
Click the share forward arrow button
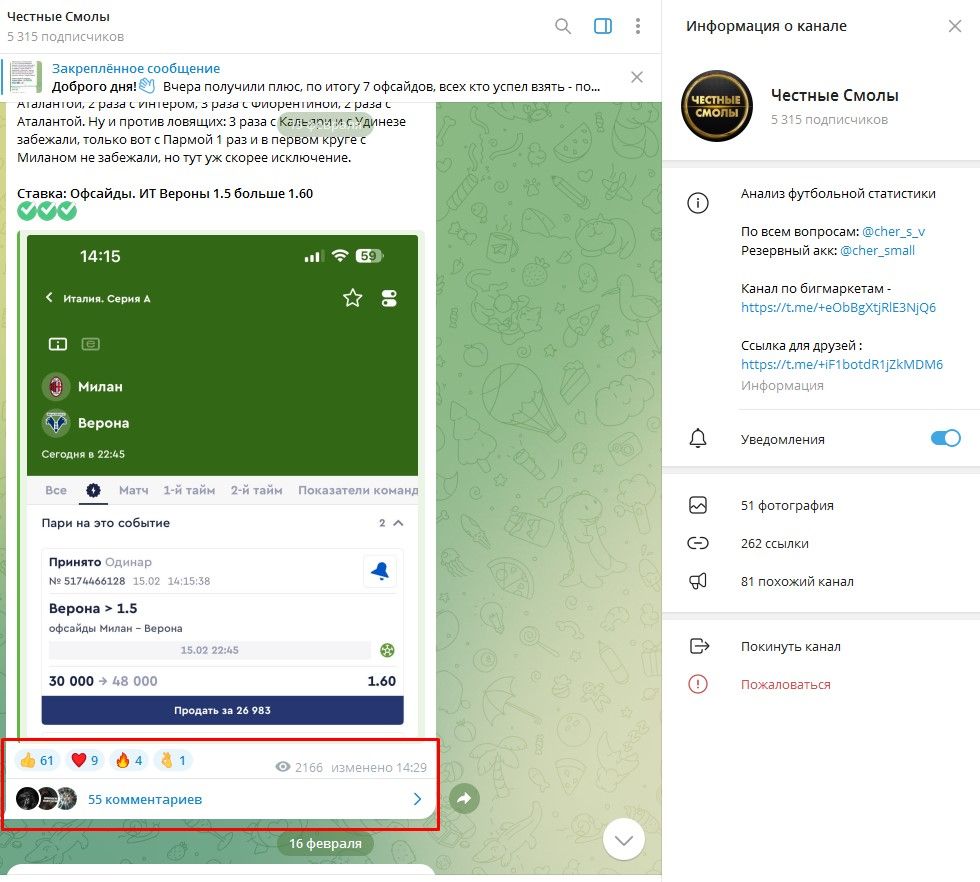464,798
